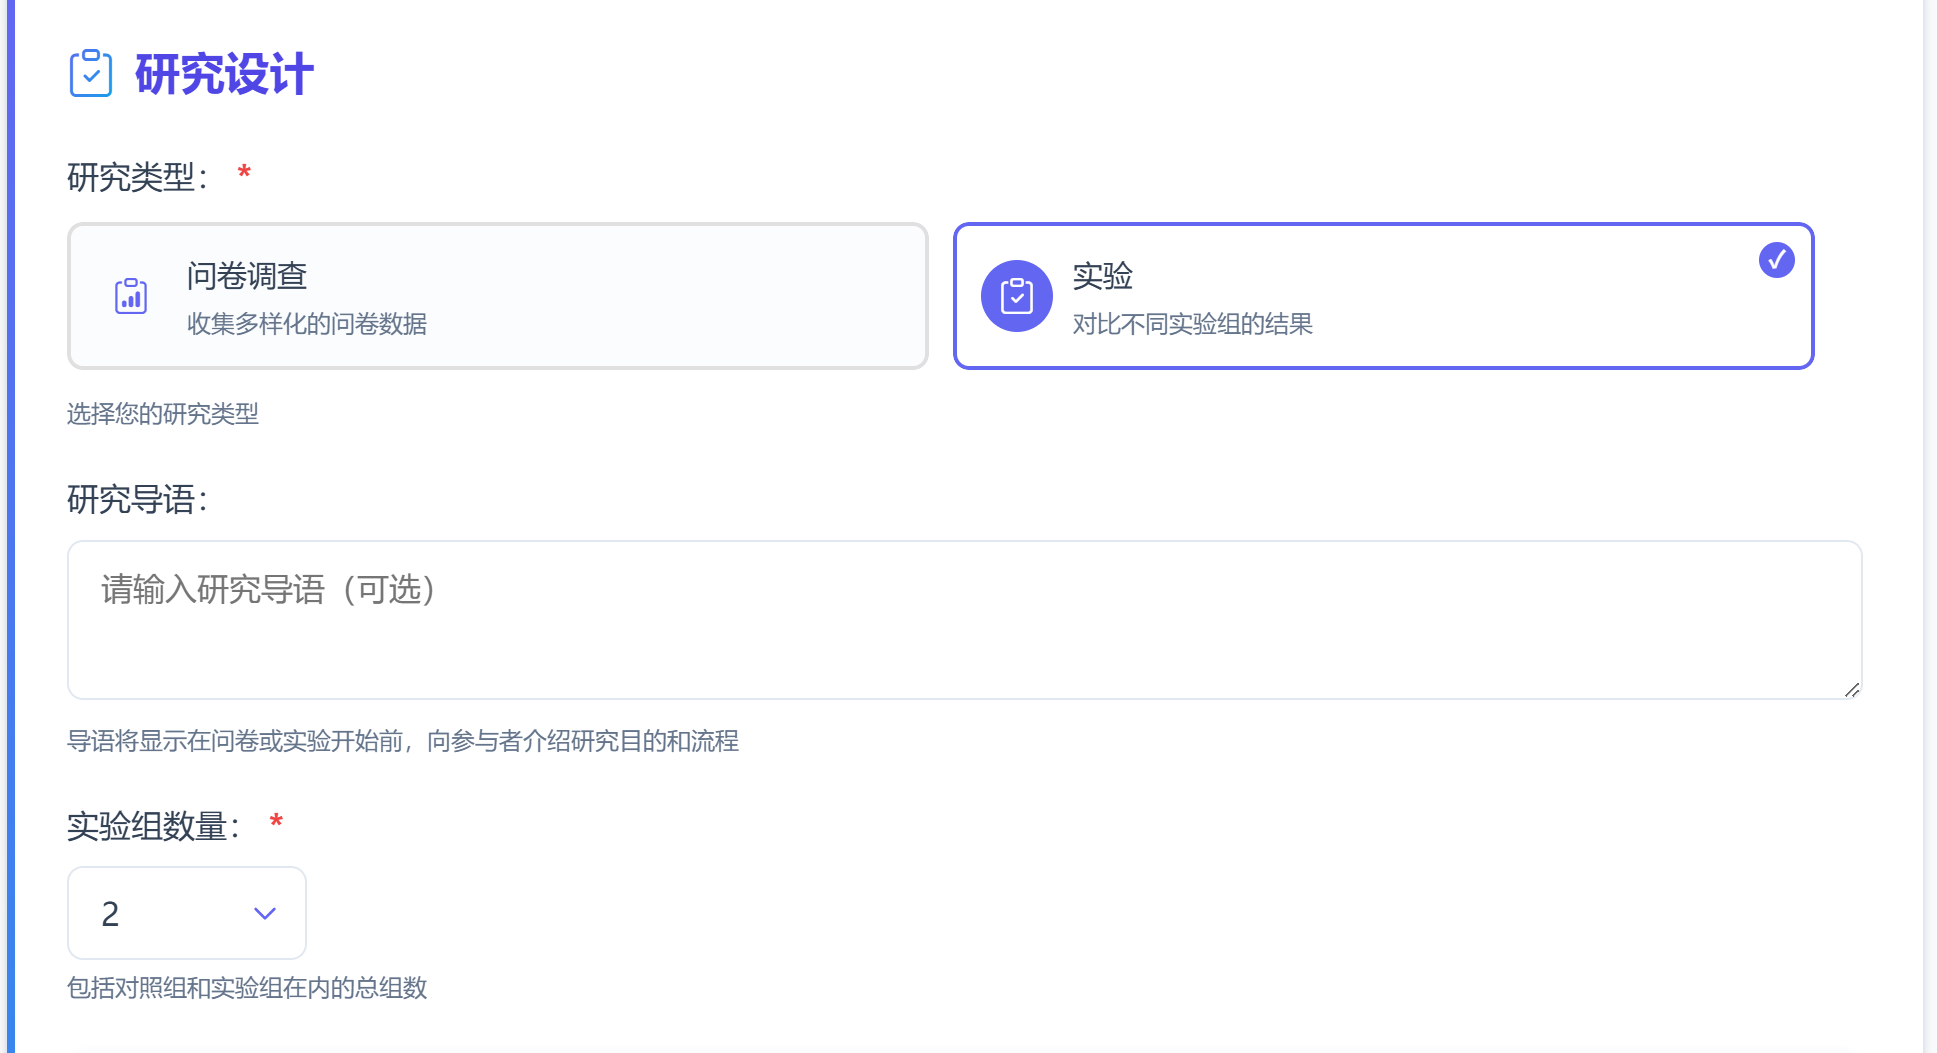Viewport: 1937px width, 1053px height.
Task: Click the 对比不同实验组的结果 description
Action: pos(1192,324)
